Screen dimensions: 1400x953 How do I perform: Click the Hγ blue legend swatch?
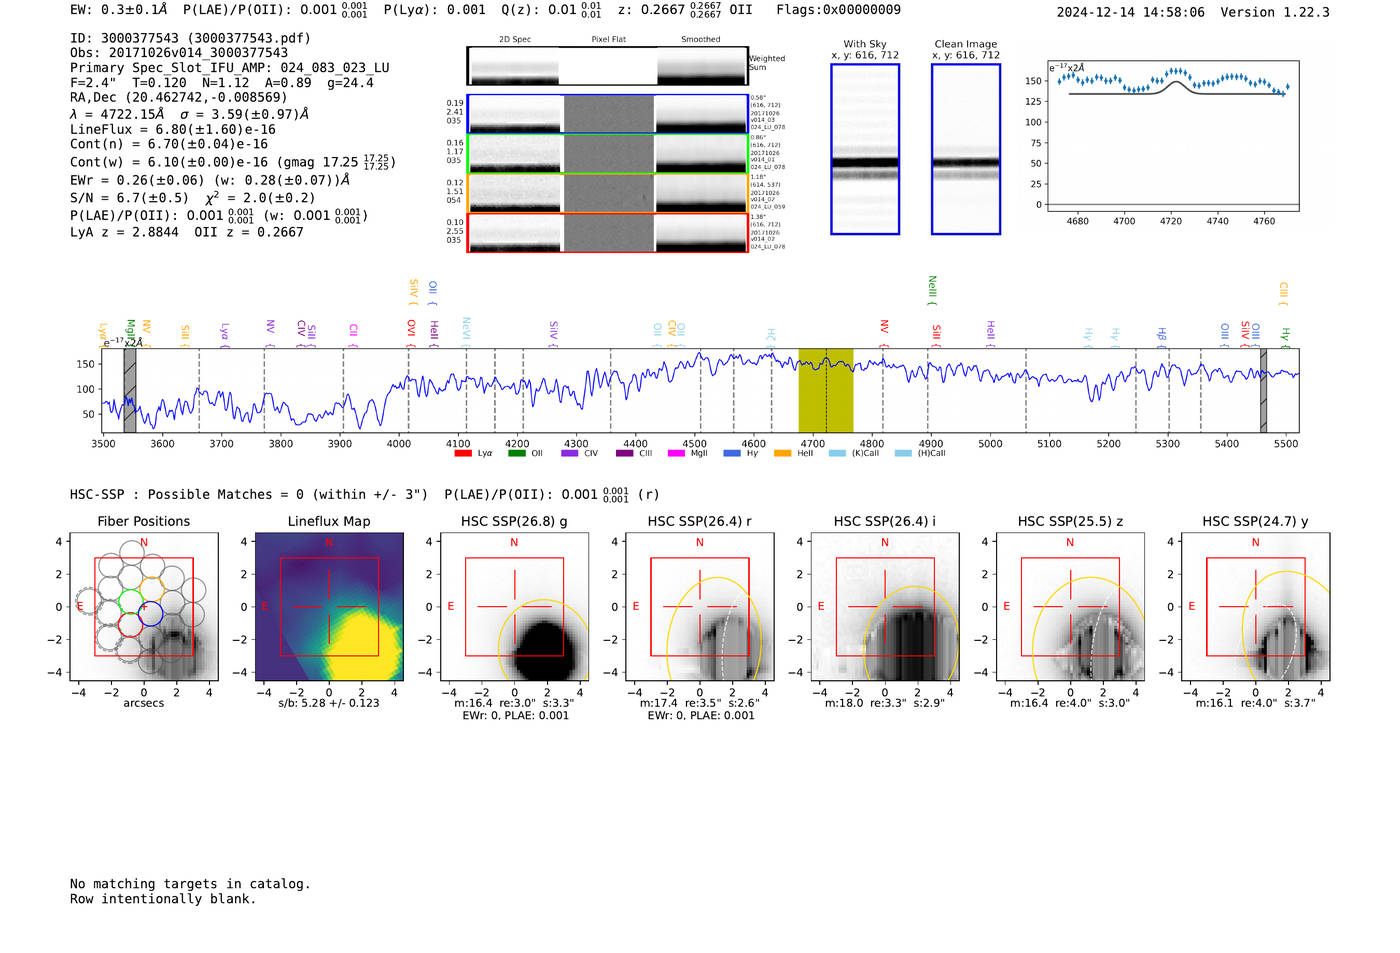pyautogui.click(x=732, y=453)
